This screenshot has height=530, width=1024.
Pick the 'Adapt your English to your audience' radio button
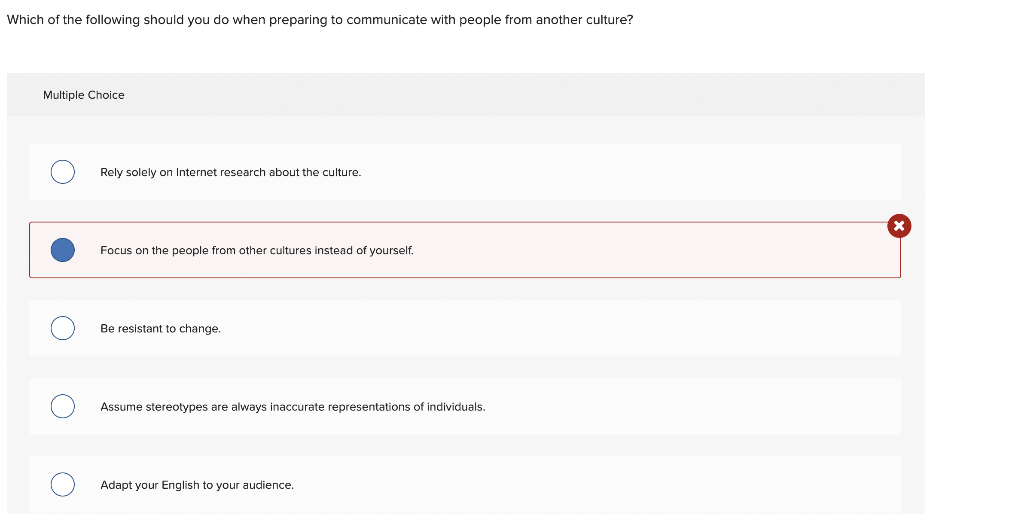[x=62, y=484]
